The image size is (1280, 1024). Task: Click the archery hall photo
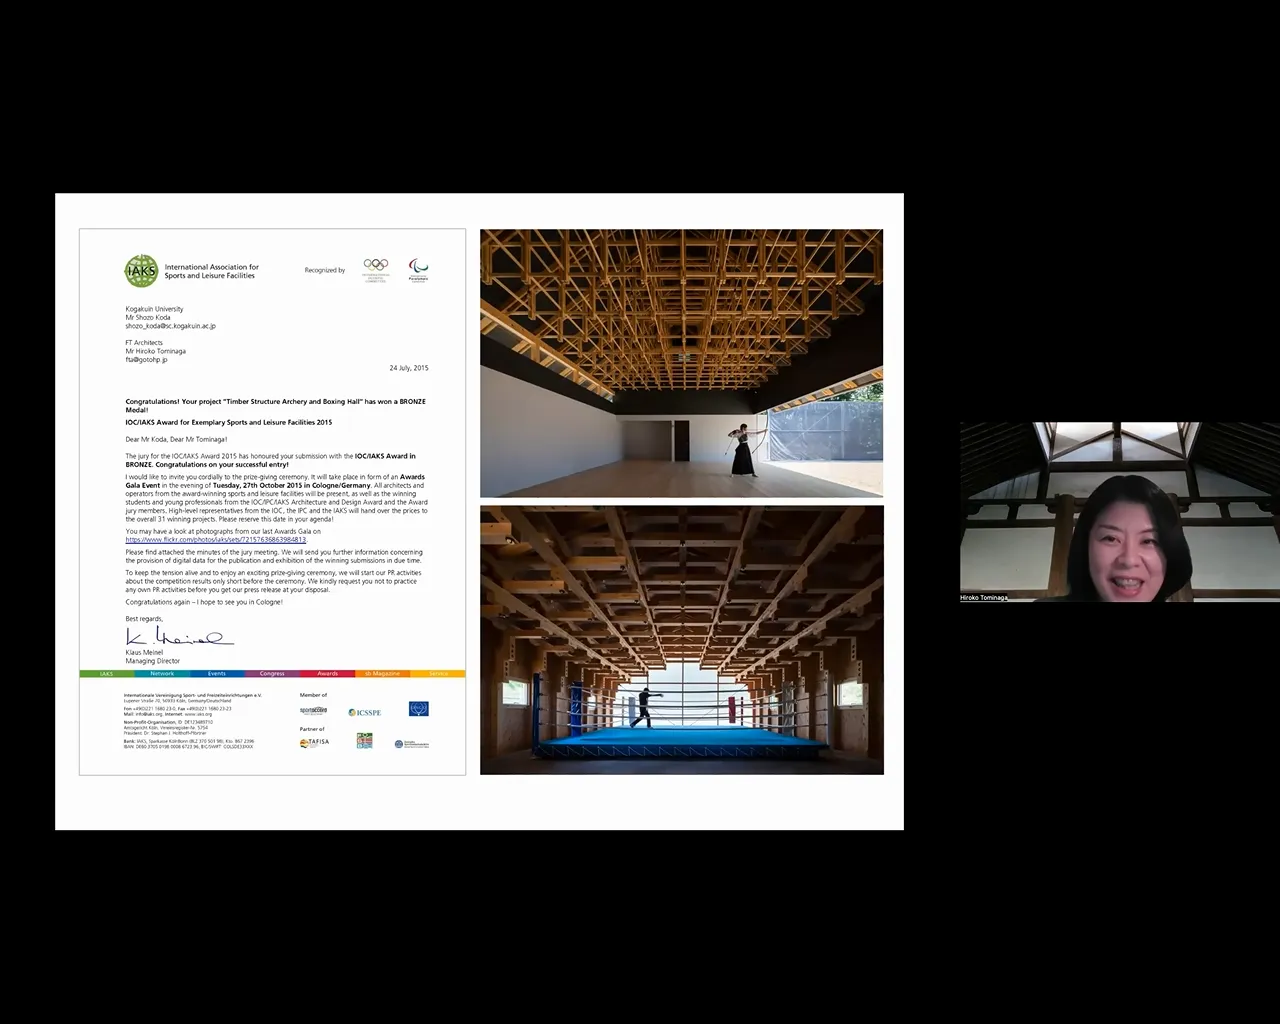point(681,363)
